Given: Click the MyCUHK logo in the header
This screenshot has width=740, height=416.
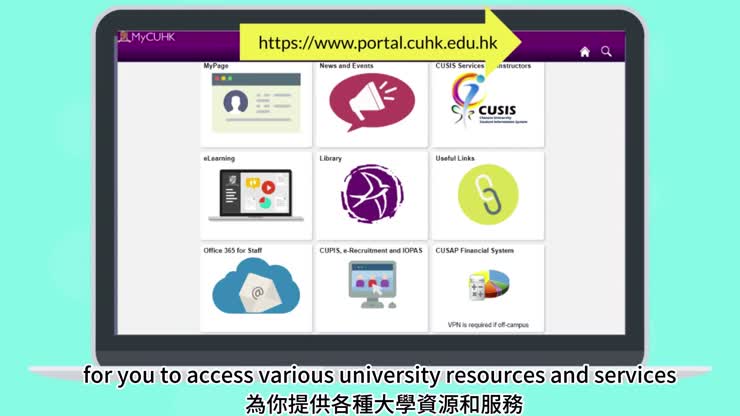Looking at the screenshot, I should [x=146, y=37].
